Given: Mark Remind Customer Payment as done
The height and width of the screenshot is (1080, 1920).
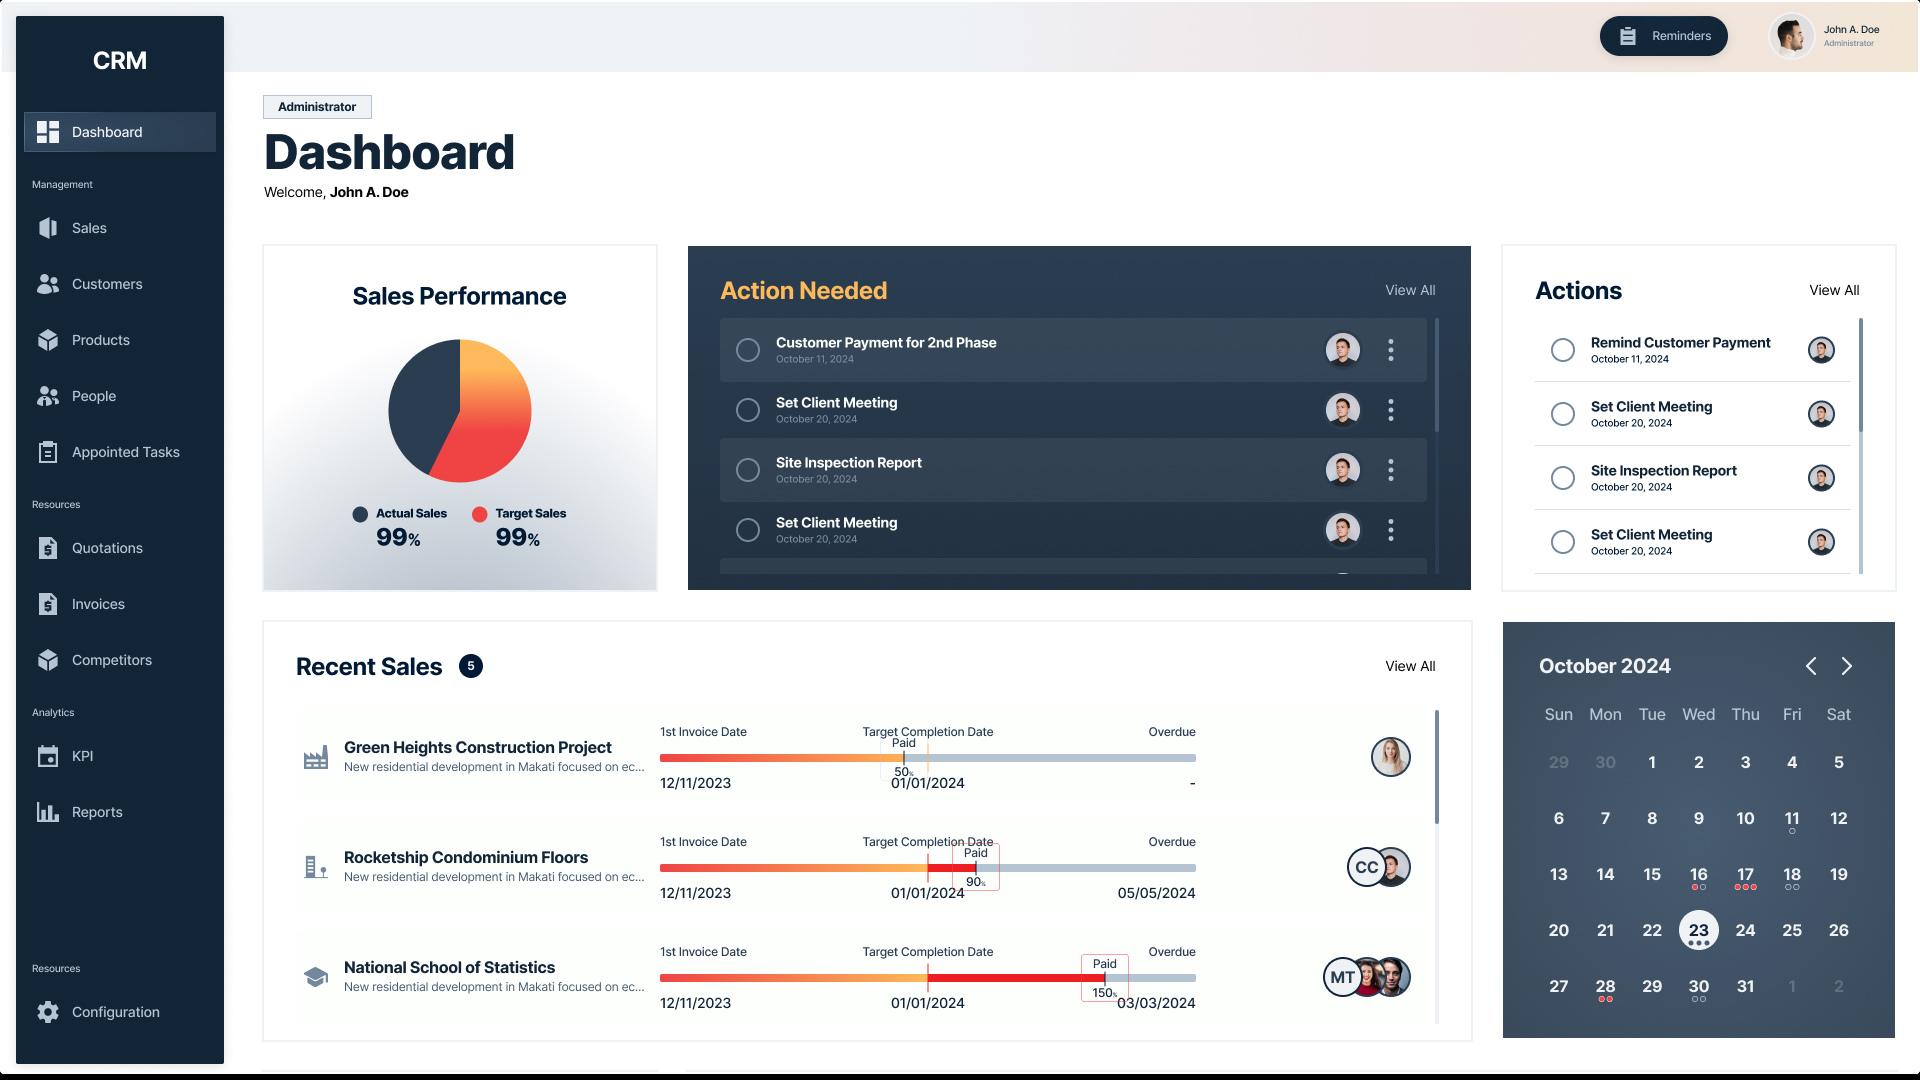Looking at the screenshot, I should [x=1562, y=350].
